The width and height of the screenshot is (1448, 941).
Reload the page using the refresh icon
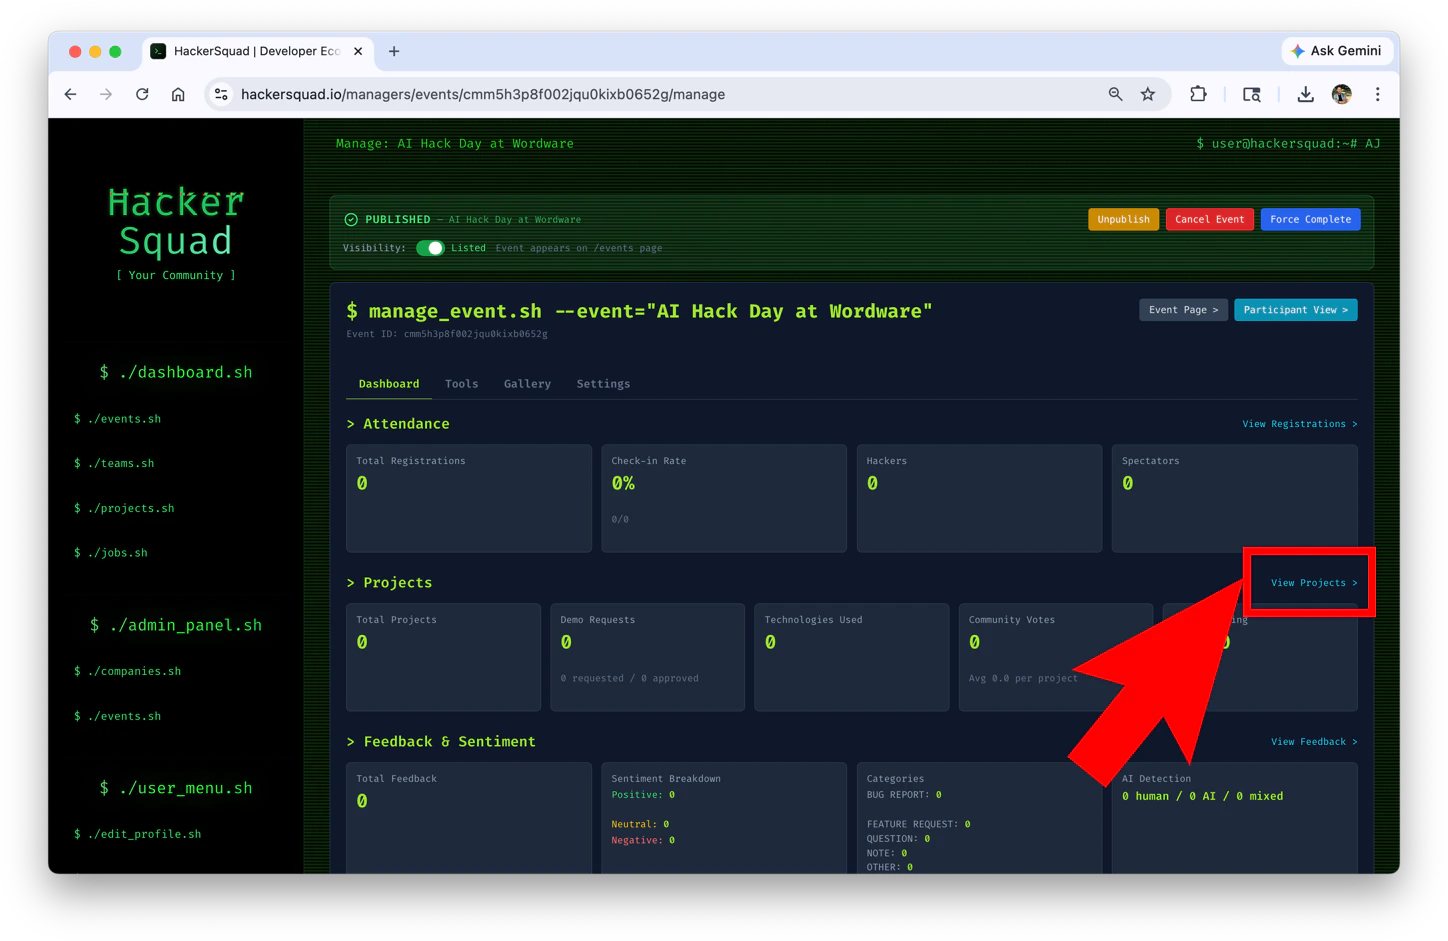click(x=142, y=94)
